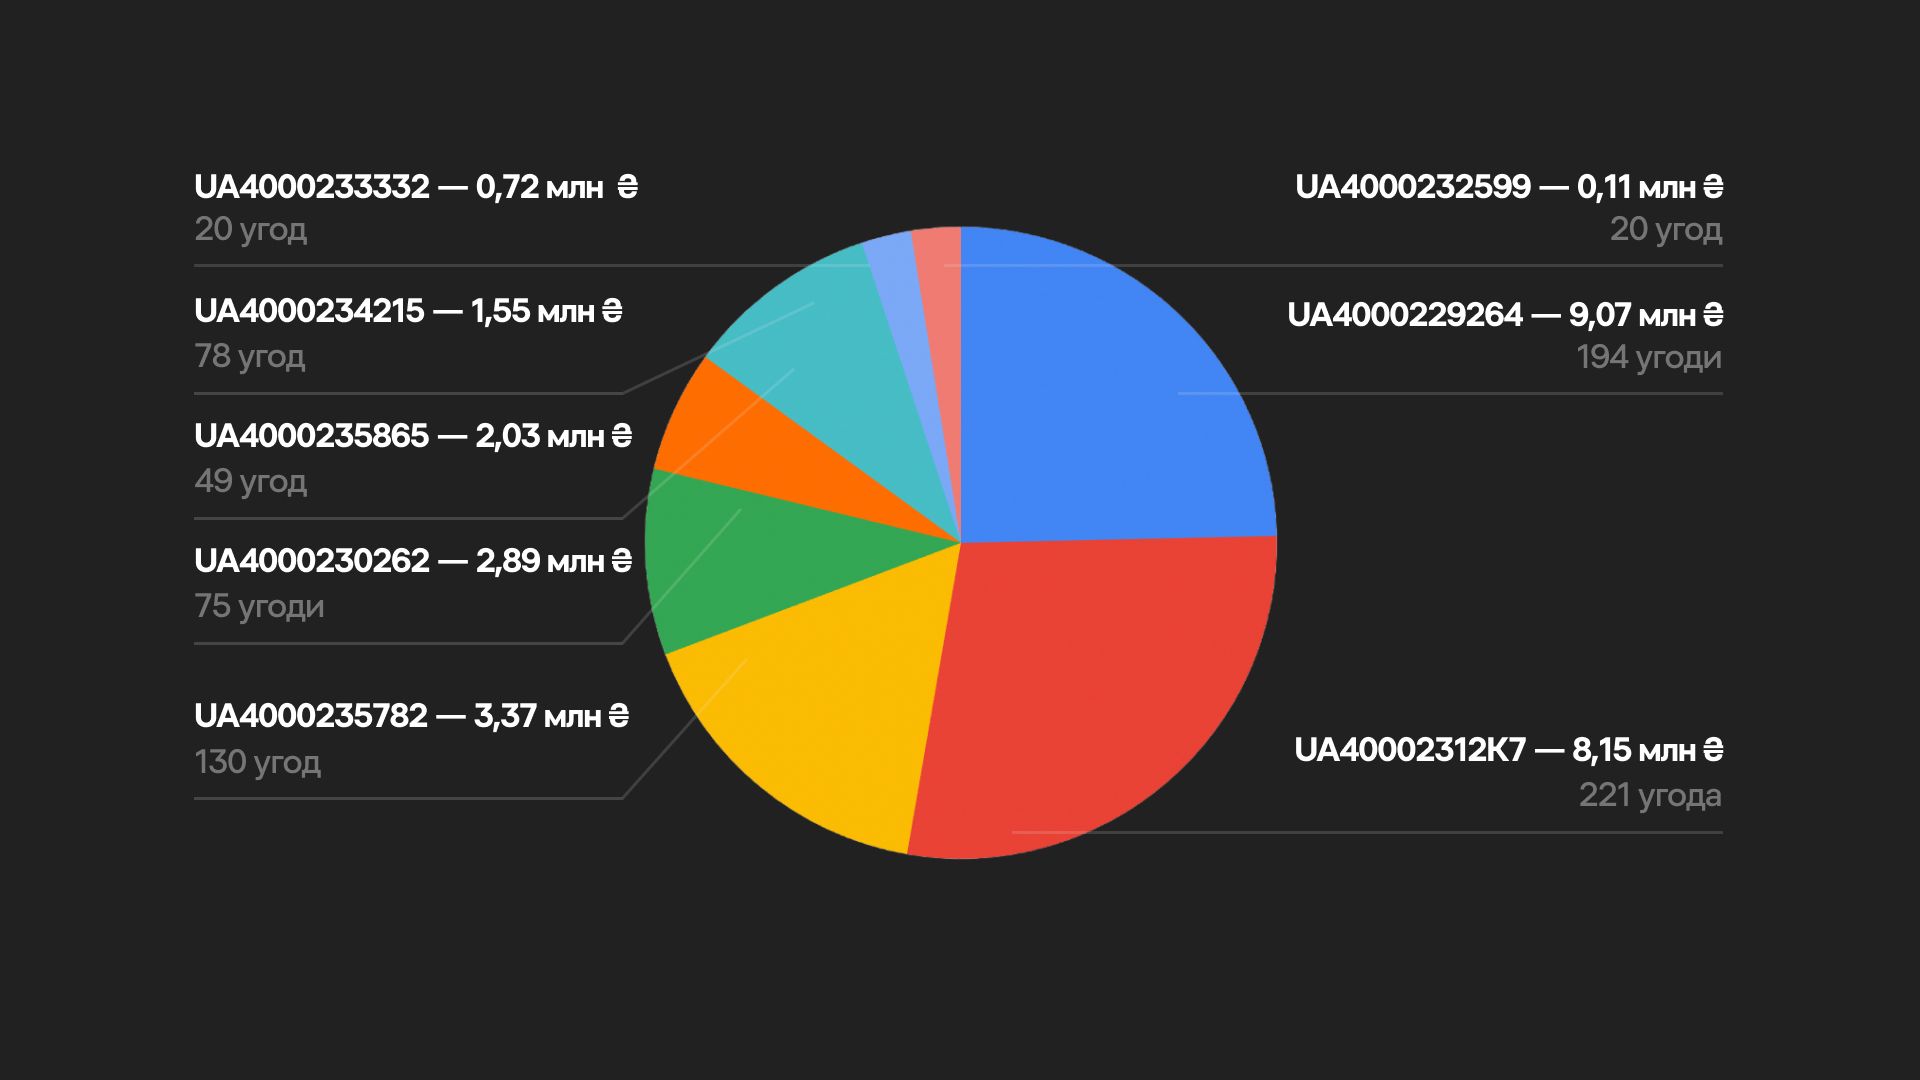
Task: Select the "130 угод" text
Action: click(x=258, y=762)
